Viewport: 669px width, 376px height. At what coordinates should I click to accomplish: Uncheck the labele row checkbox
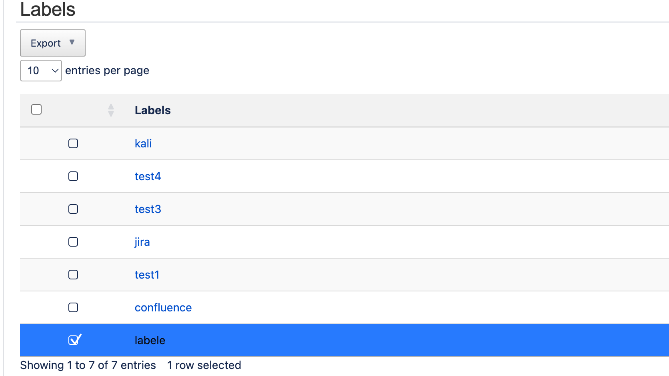pyautogui.click(x=74, y=340)
